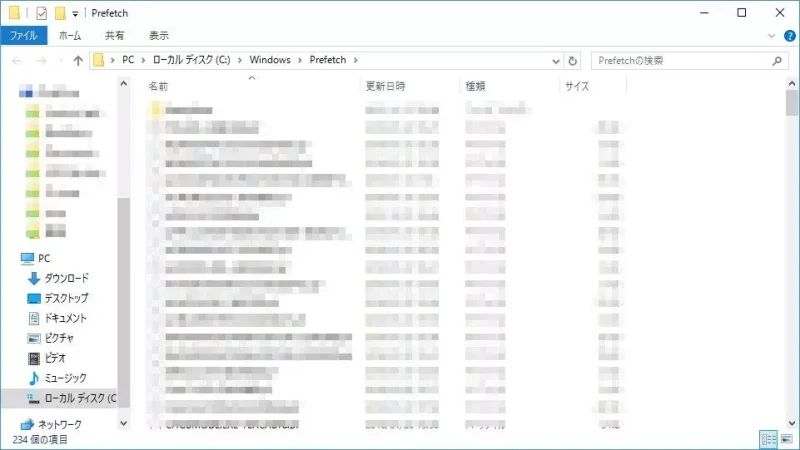The height and width of the screenshot is (450, 800).
Task: Click the Help question mark icon
Action: (x=789, y=36)
